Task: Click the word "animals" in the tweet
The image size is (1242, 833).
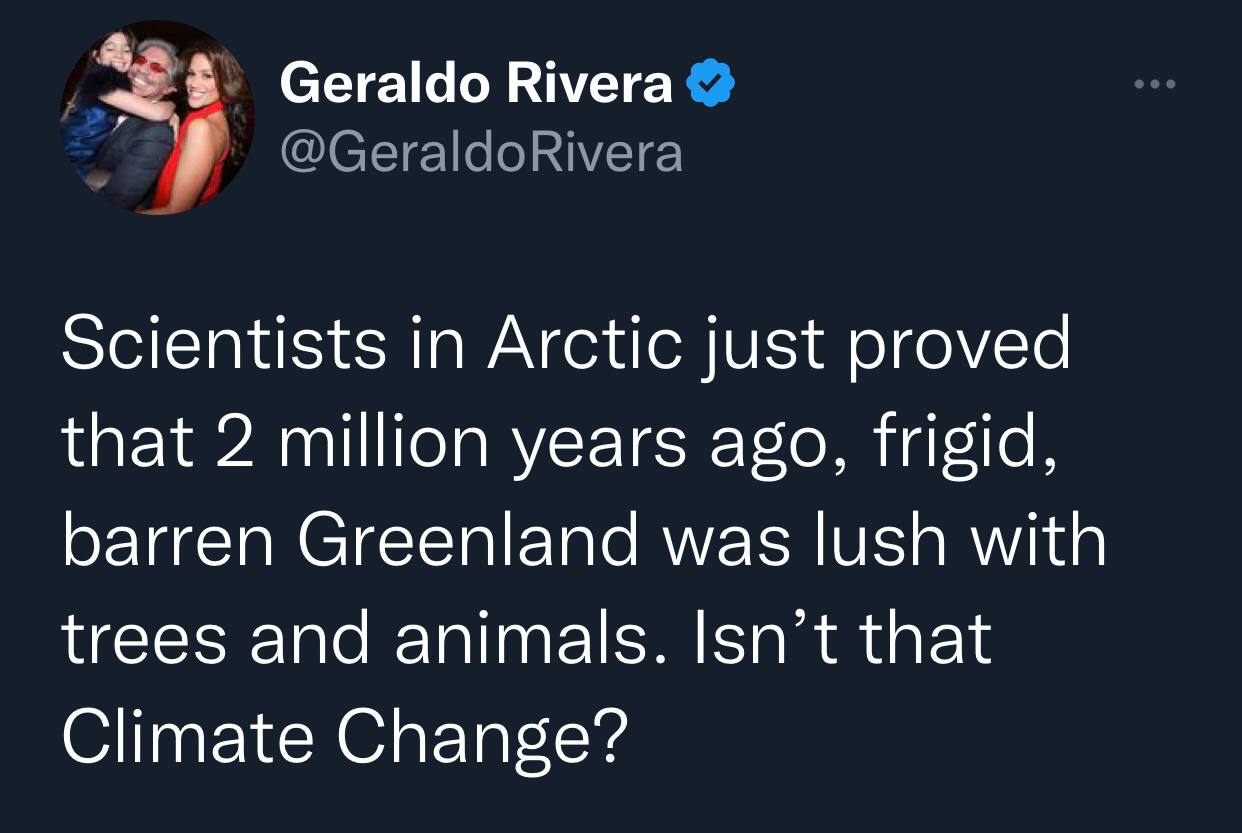Action: tap(518, 638)
